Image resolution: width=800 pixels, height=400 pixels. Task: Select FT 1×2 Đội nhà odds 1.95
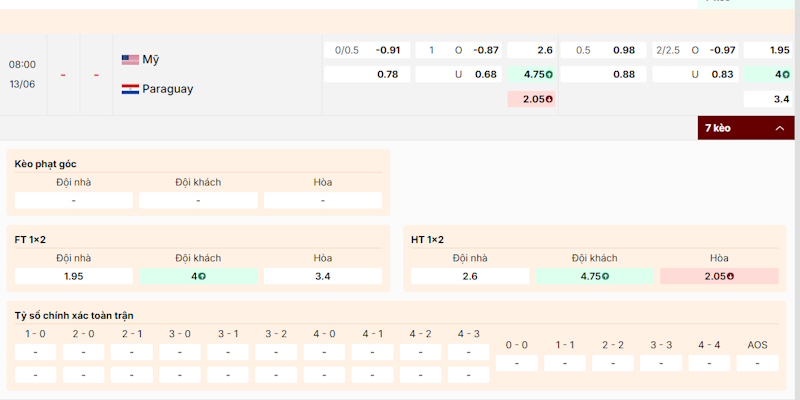click(x=73, y=276)
